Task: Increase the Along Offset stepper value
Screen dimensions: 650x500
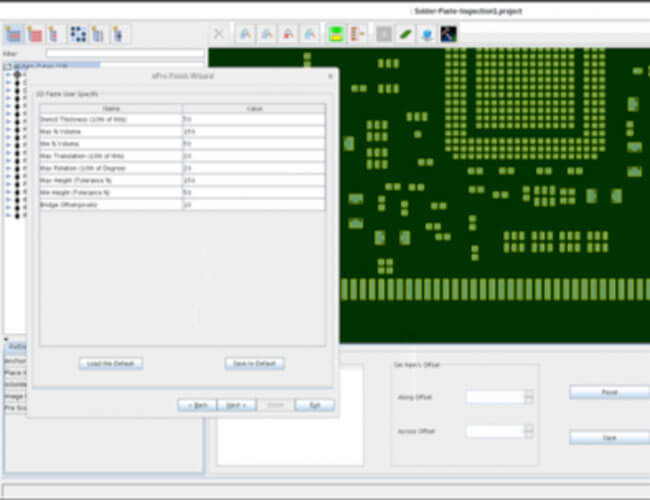Action: (x=528, y=393)
